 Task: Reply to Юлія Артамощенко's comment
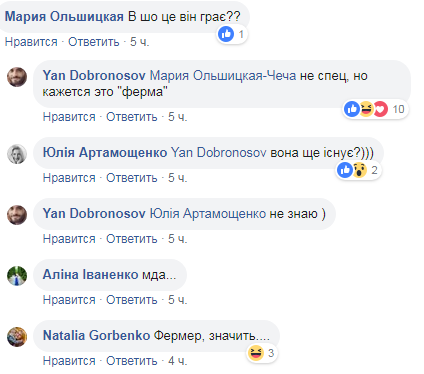132,178
